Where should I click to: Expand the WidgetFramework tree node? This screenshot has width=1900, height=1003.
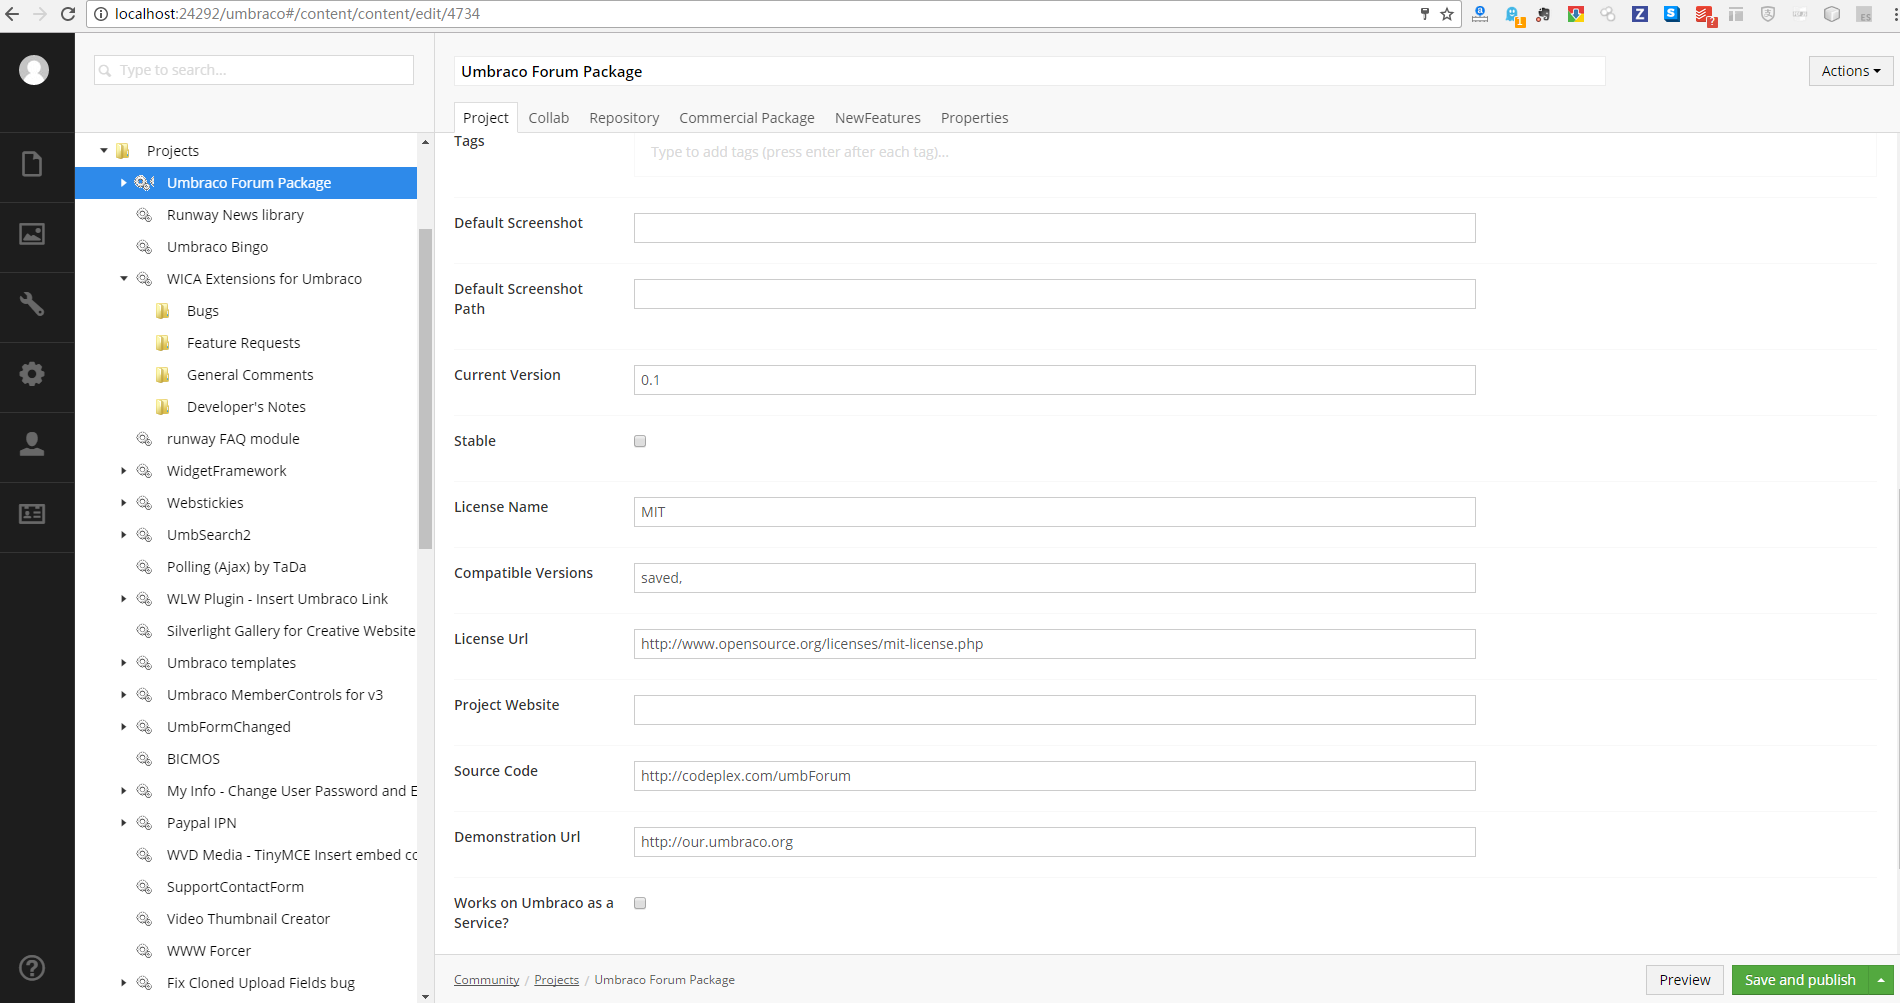click(x=124, y=471)
